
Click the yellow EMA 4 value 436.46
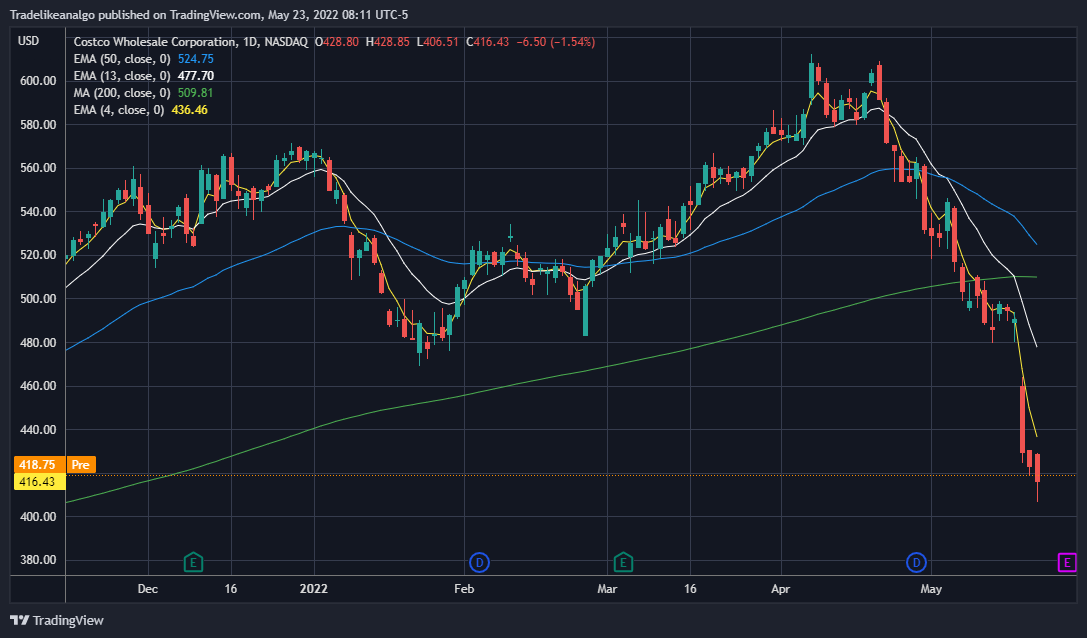[x=189, y=110]
